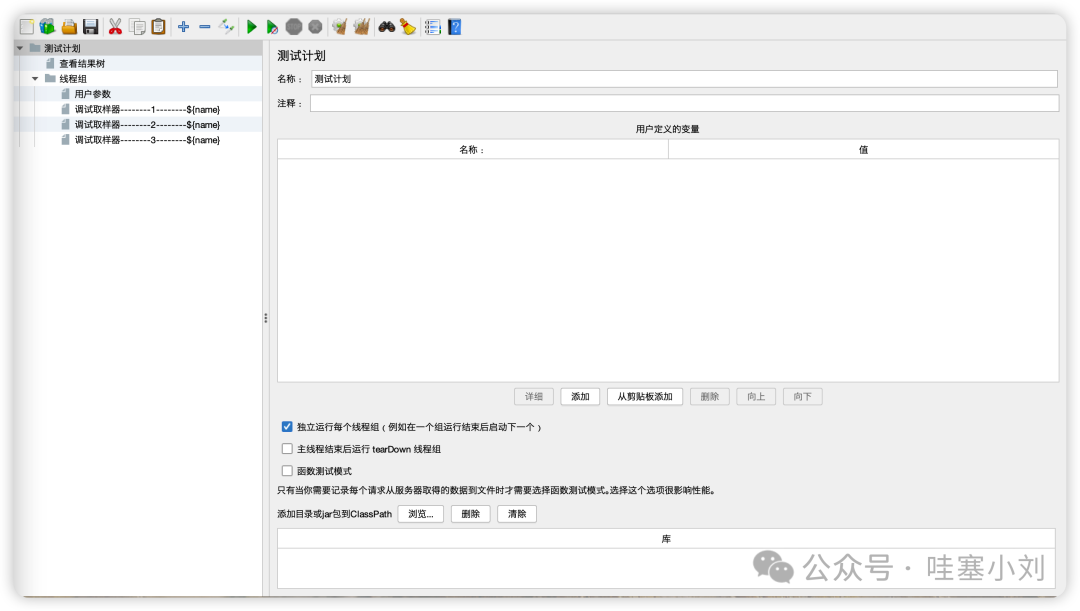The image size is (1080, 611).
Task: Click the 向下 button
Action: [802, 397]
